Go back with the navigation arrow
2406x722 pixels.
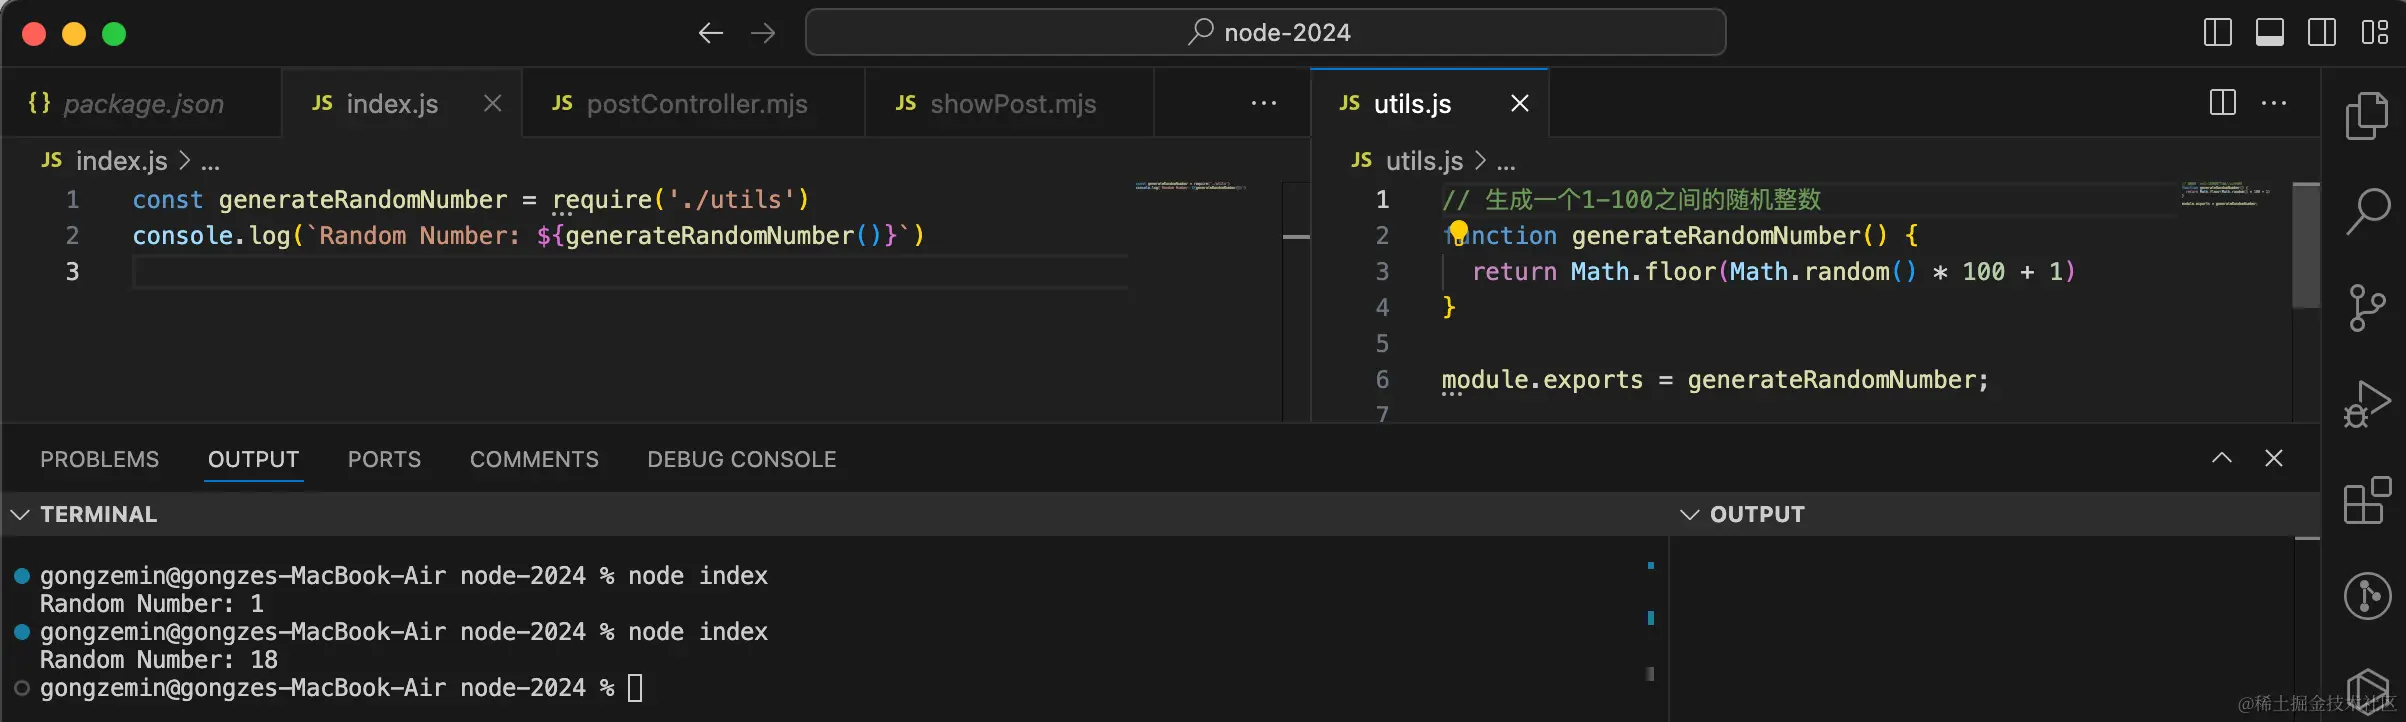pos(710,33)
